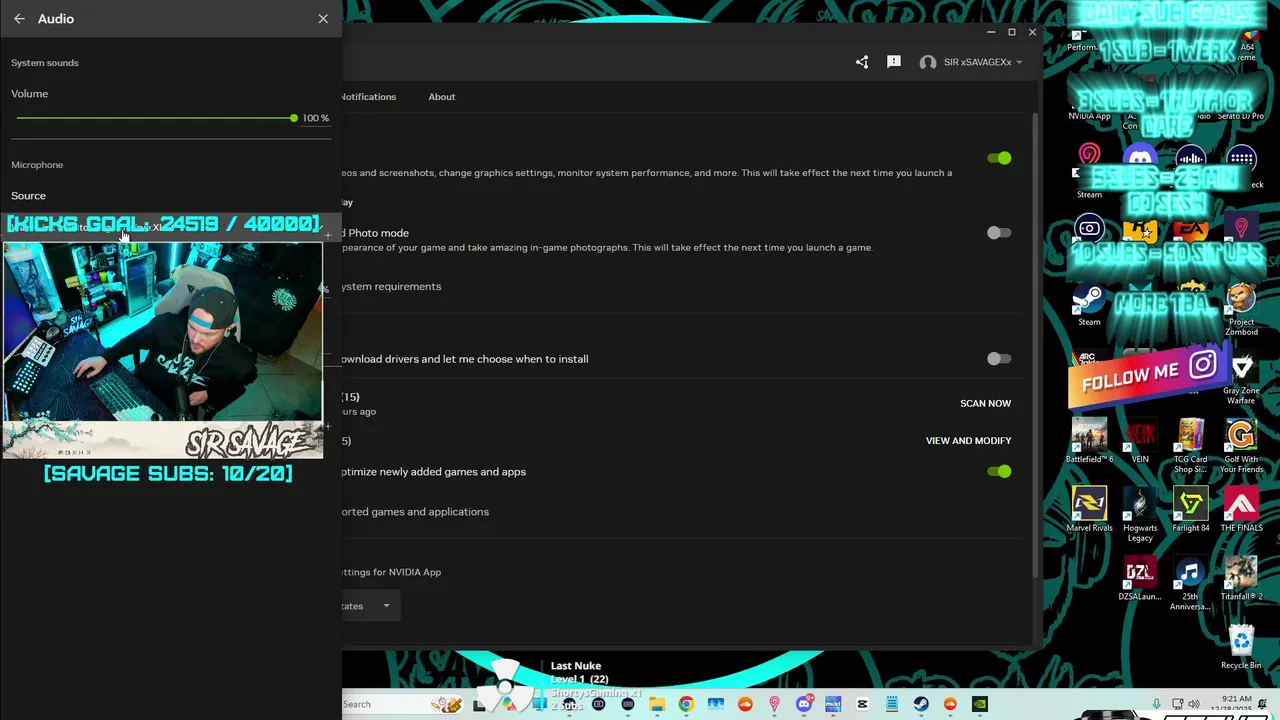Enable the Photo mode toggle
The width and height of the screenshot is (1280, 720).
999,233
